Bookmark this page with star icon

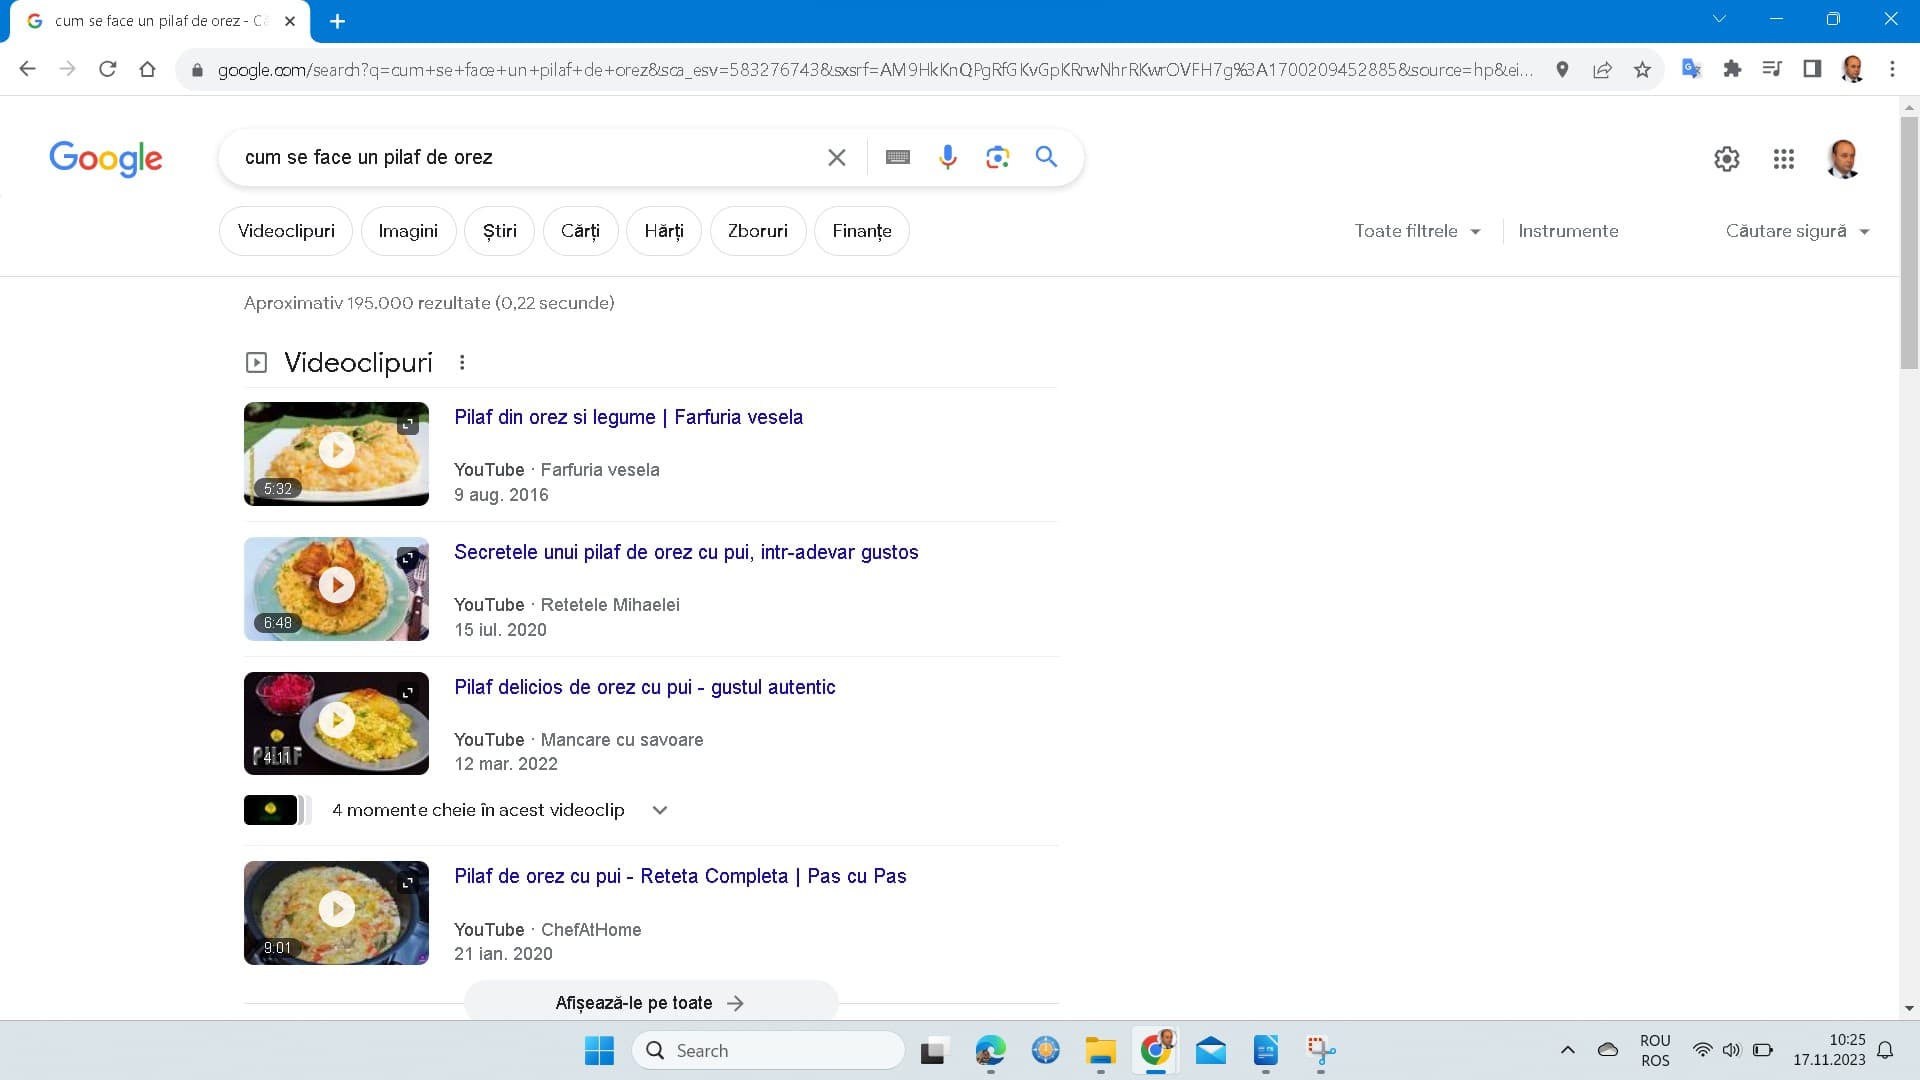[1642, 69]
